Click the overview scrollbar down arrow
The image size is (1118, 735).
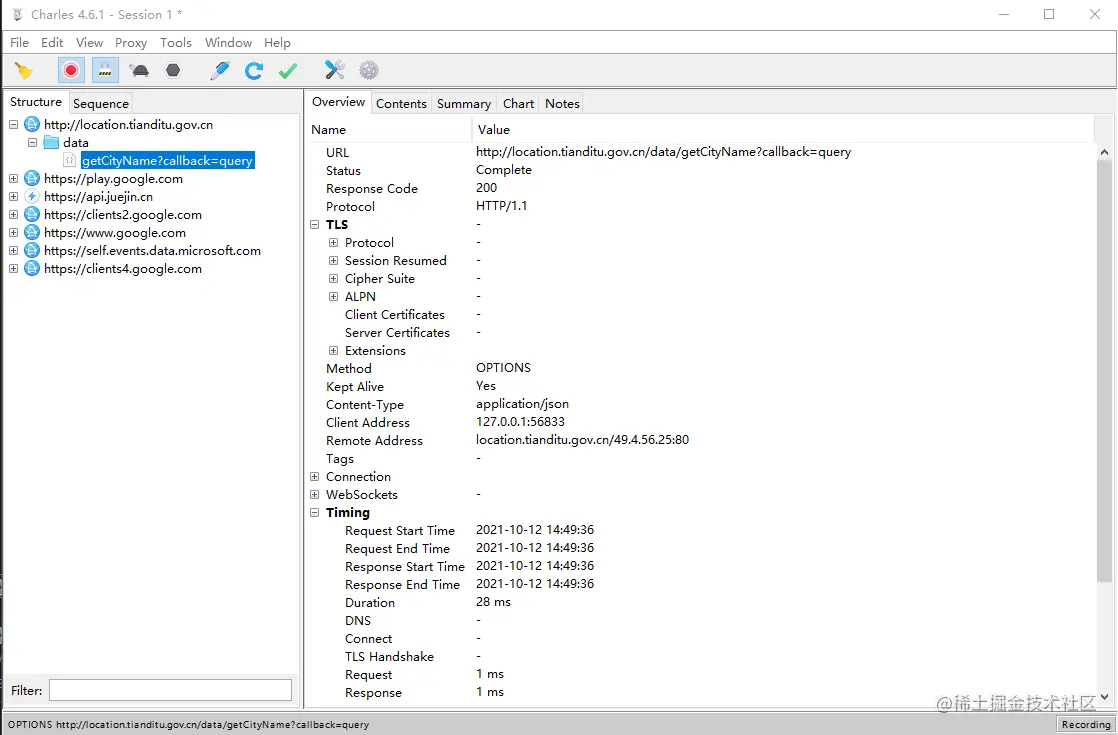[x=1104, y=697]
